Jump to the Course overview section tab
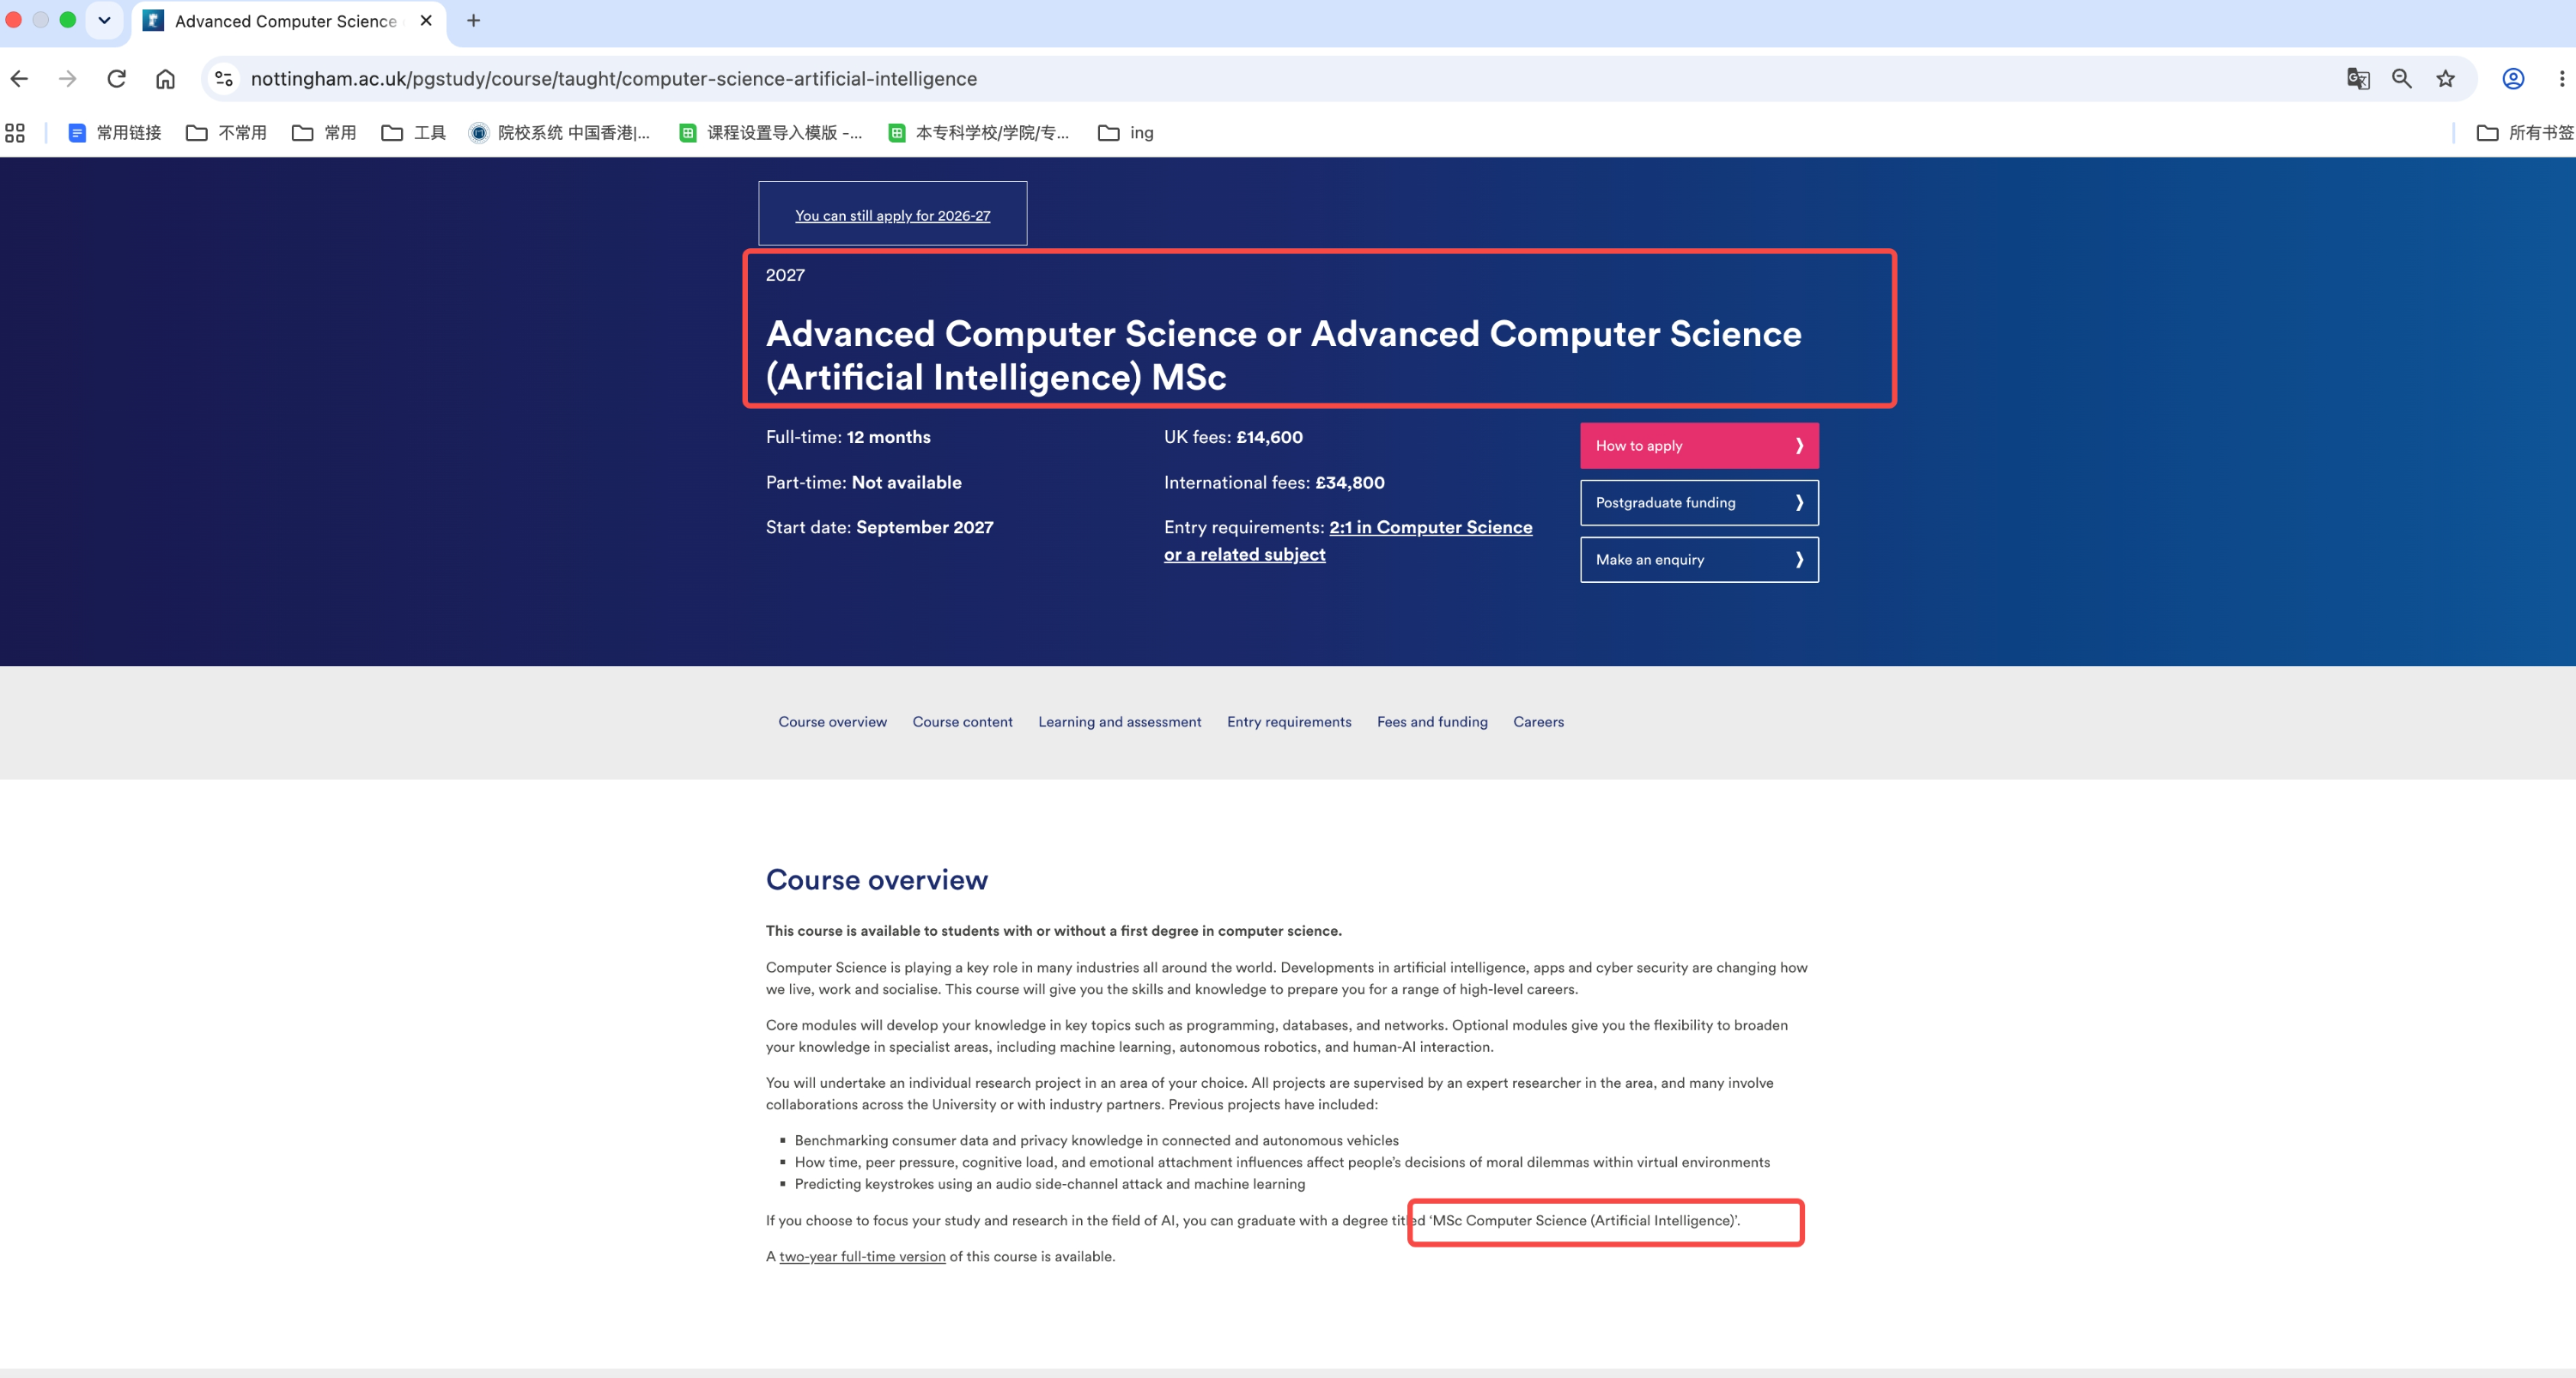 tap(833, 722)
